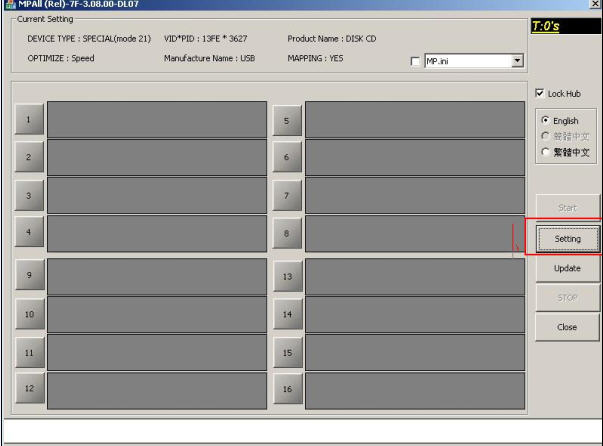Click port slot button 8
The width and height of the screenshot is (603, 446).
pyautogui.click(x=286, y=234)
